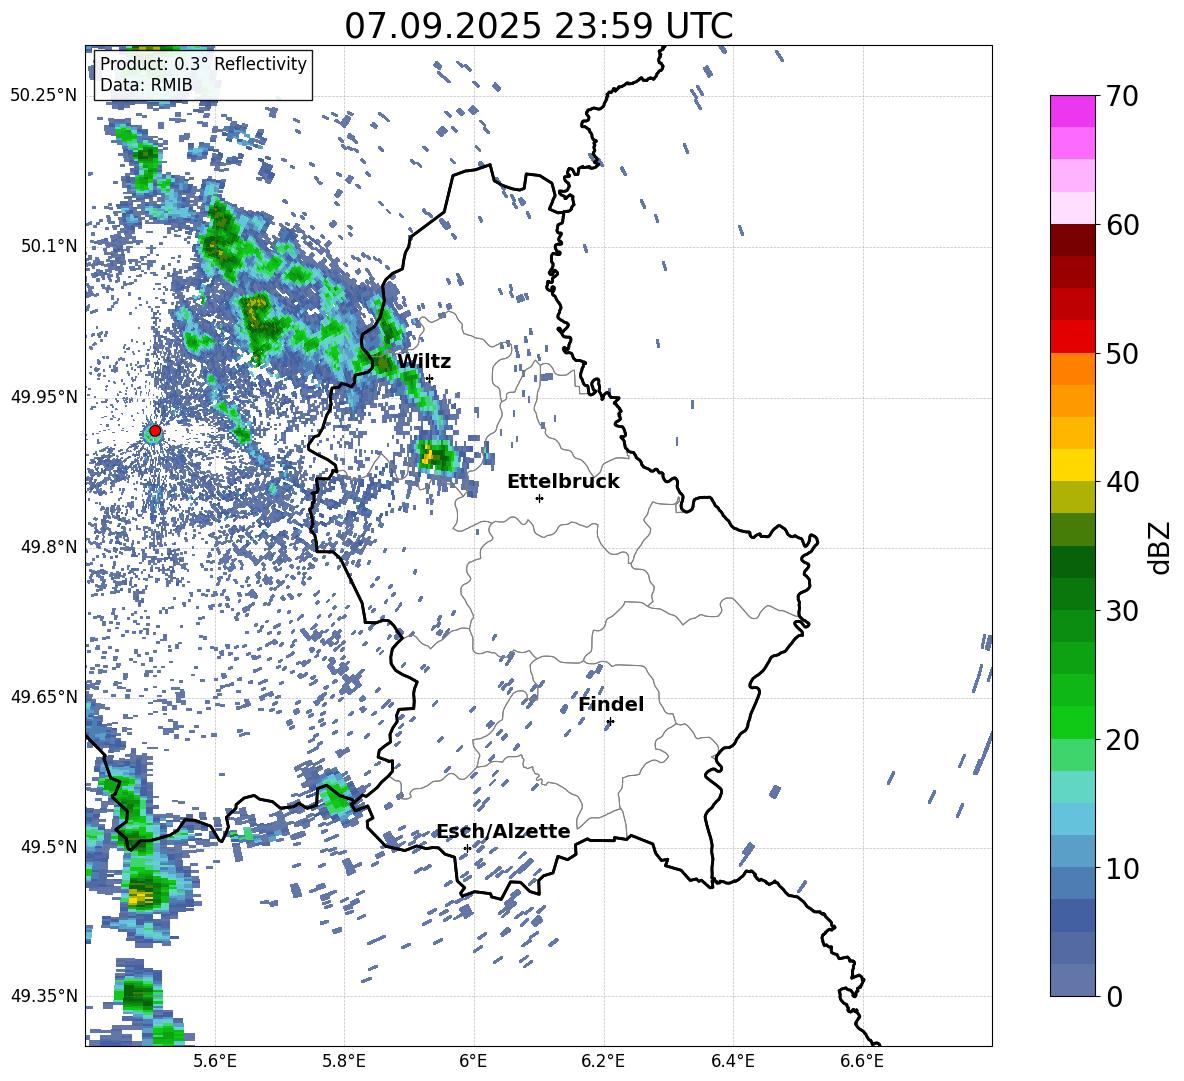Click the 6.4°E longitude label
1184x1081 pixels.
[x=732, y=1061]
